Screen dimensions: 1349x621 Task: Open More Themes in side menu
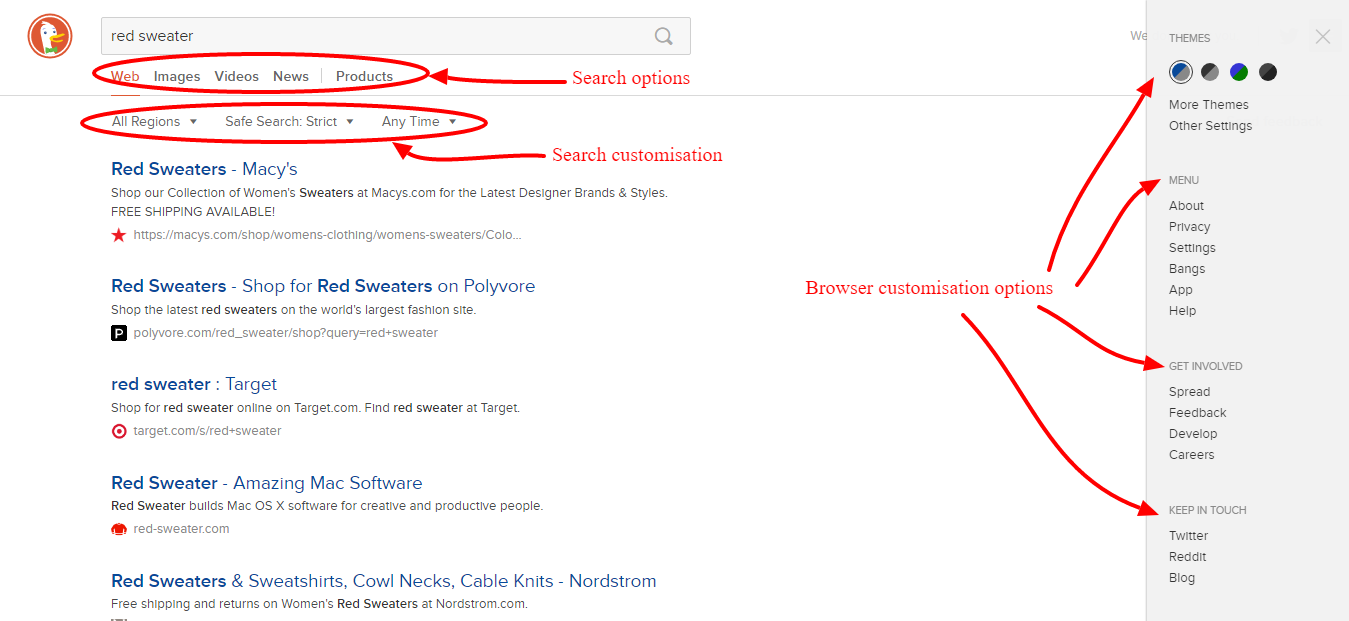click(x=1209, y=104)
